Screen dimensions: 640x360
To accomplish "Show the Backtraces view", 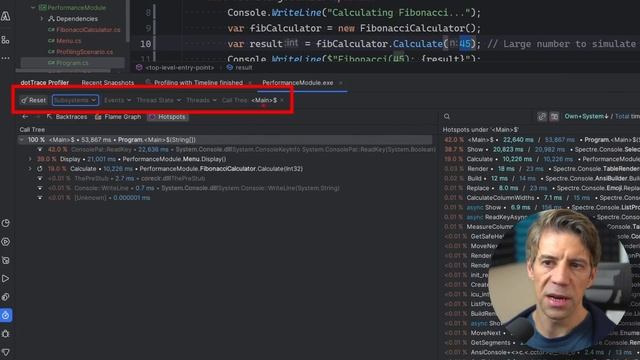I will pos(67,117).
